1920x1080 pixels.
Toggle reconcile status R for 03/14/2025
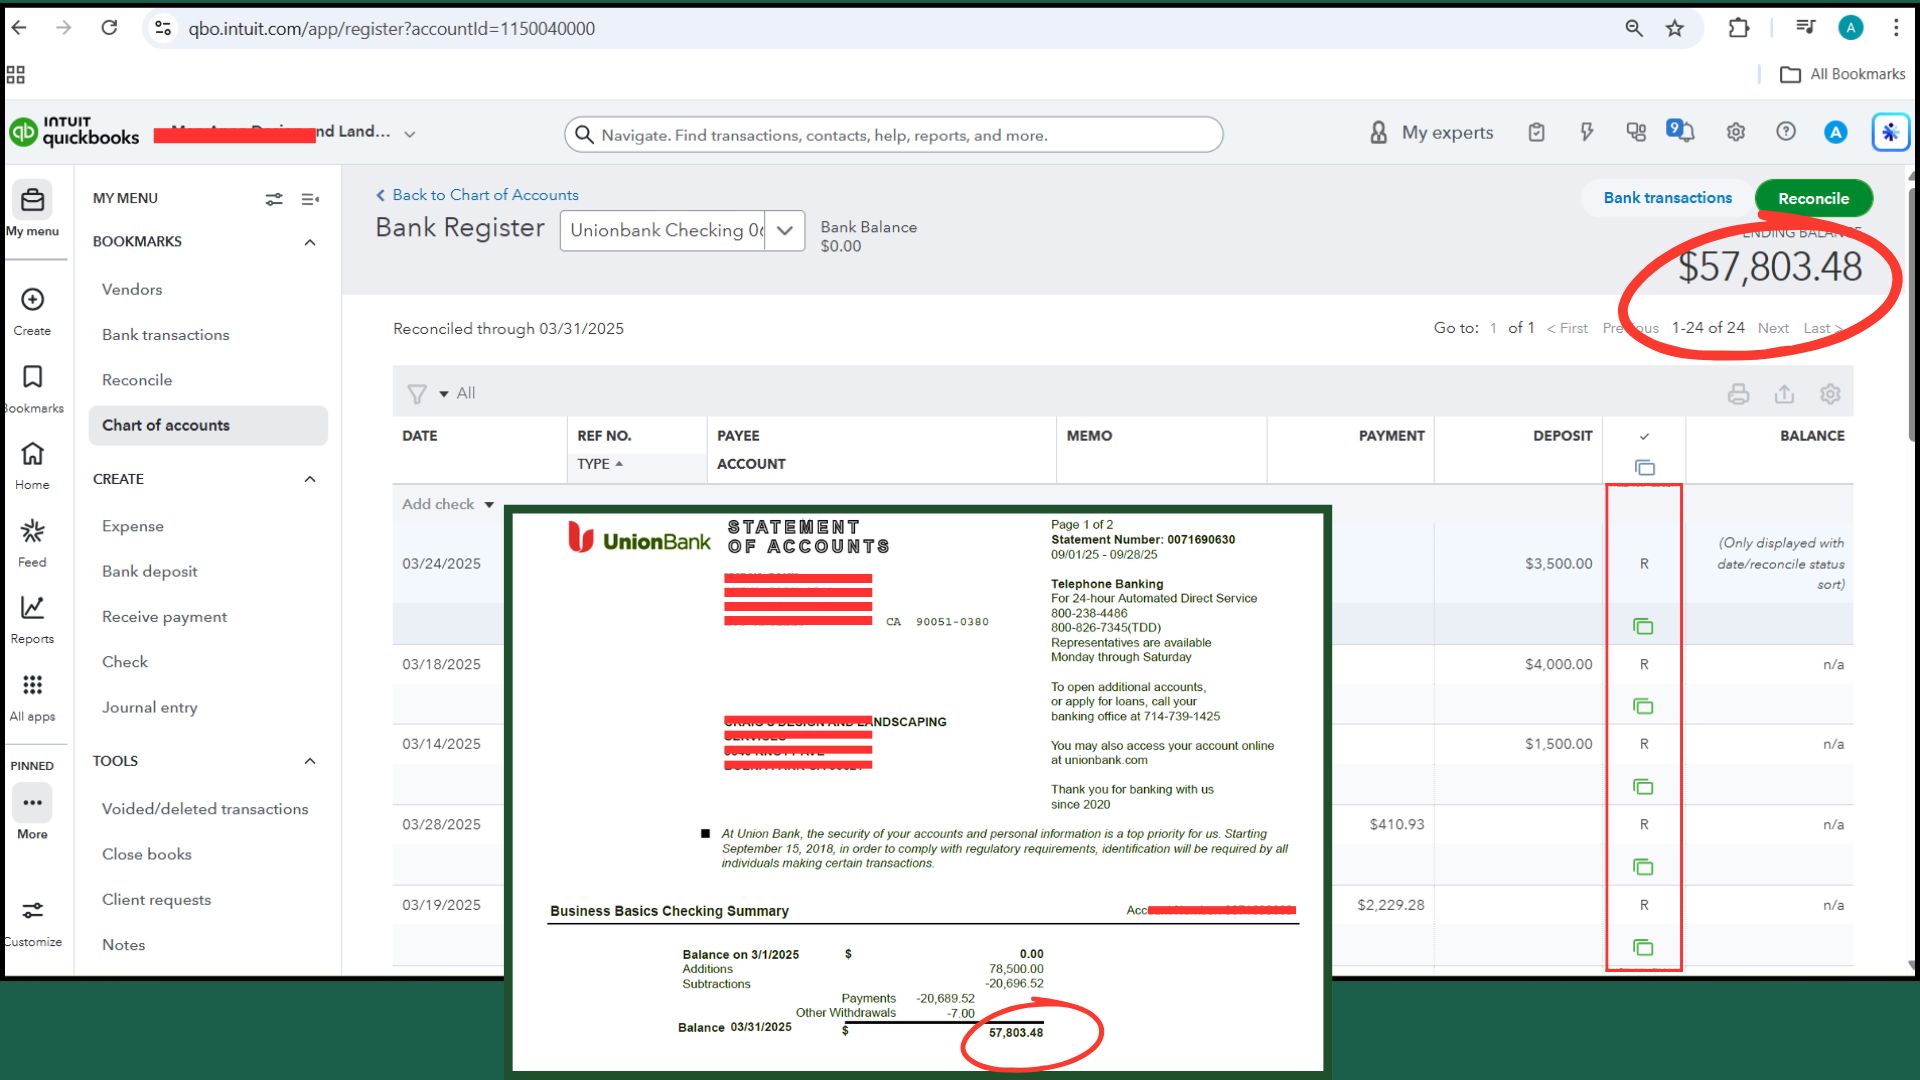point(1644,744)
